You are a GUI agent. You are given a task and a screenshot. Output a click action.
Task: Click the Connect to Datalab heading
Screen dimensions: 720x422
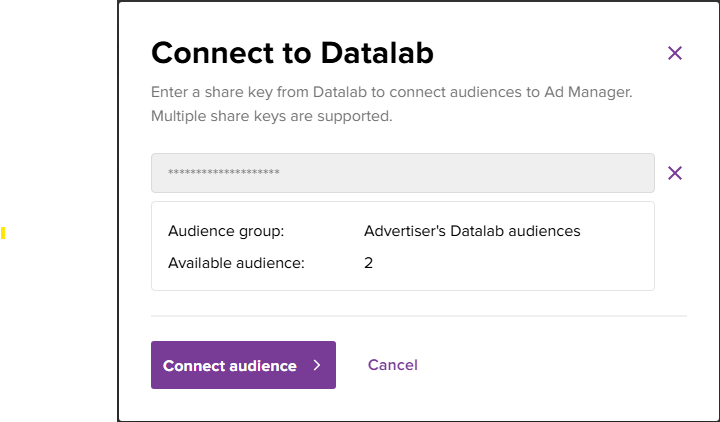(292, 53)
